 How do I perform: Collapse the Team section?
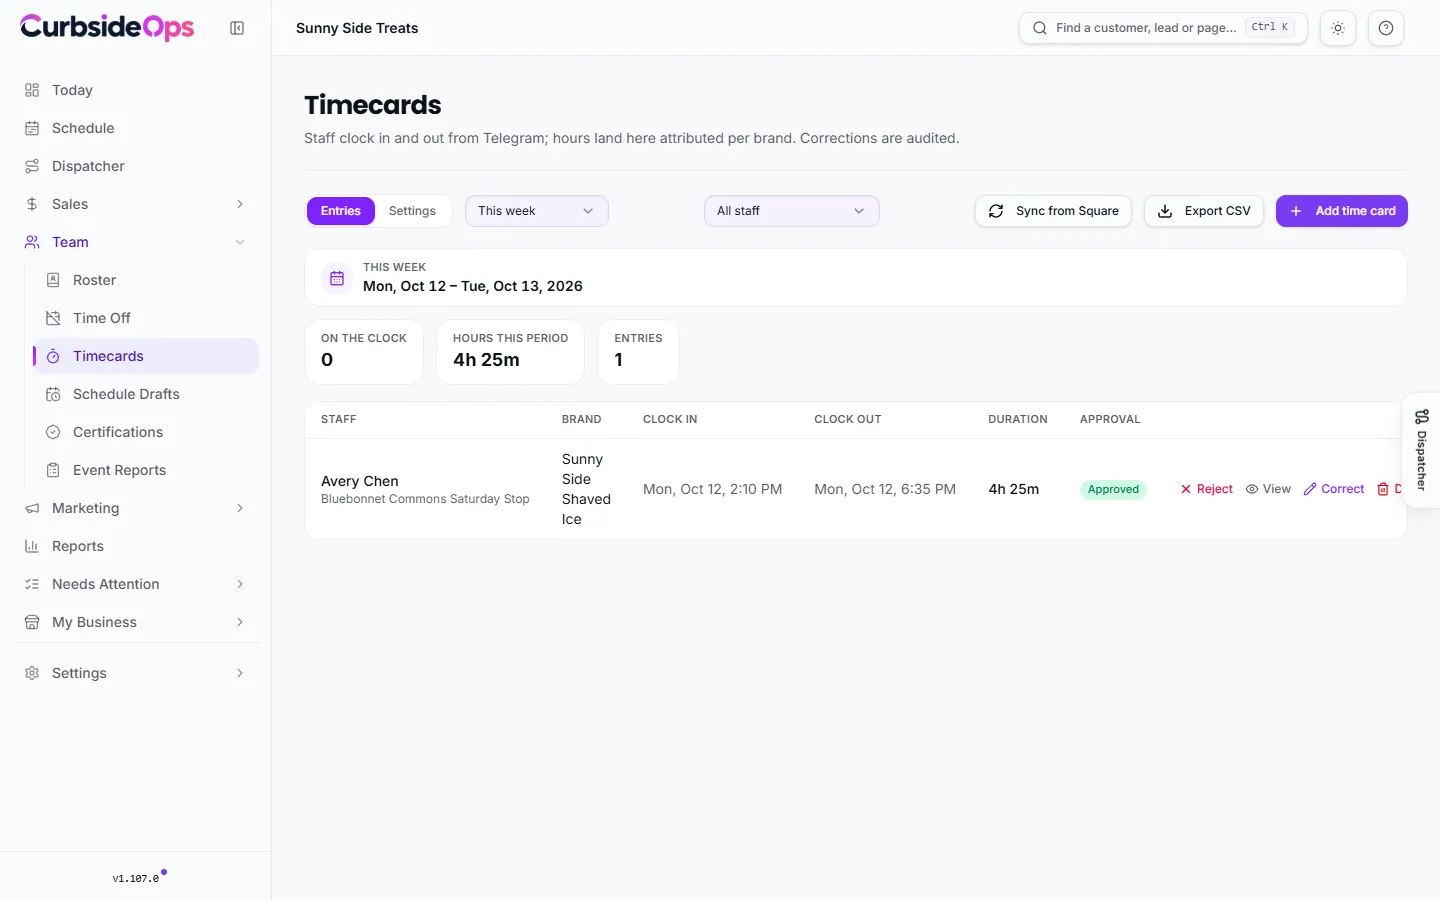point(135,242)
